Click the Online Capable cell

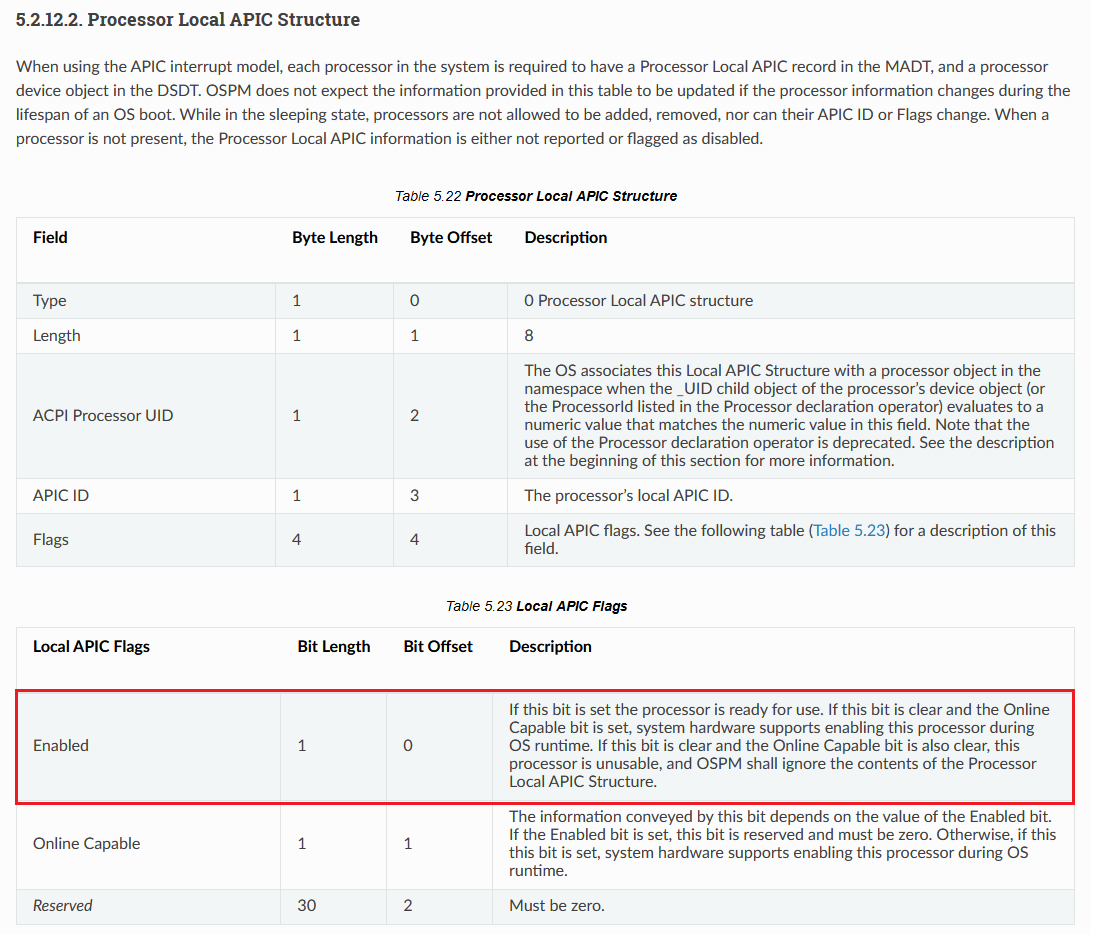click(87, 844)
